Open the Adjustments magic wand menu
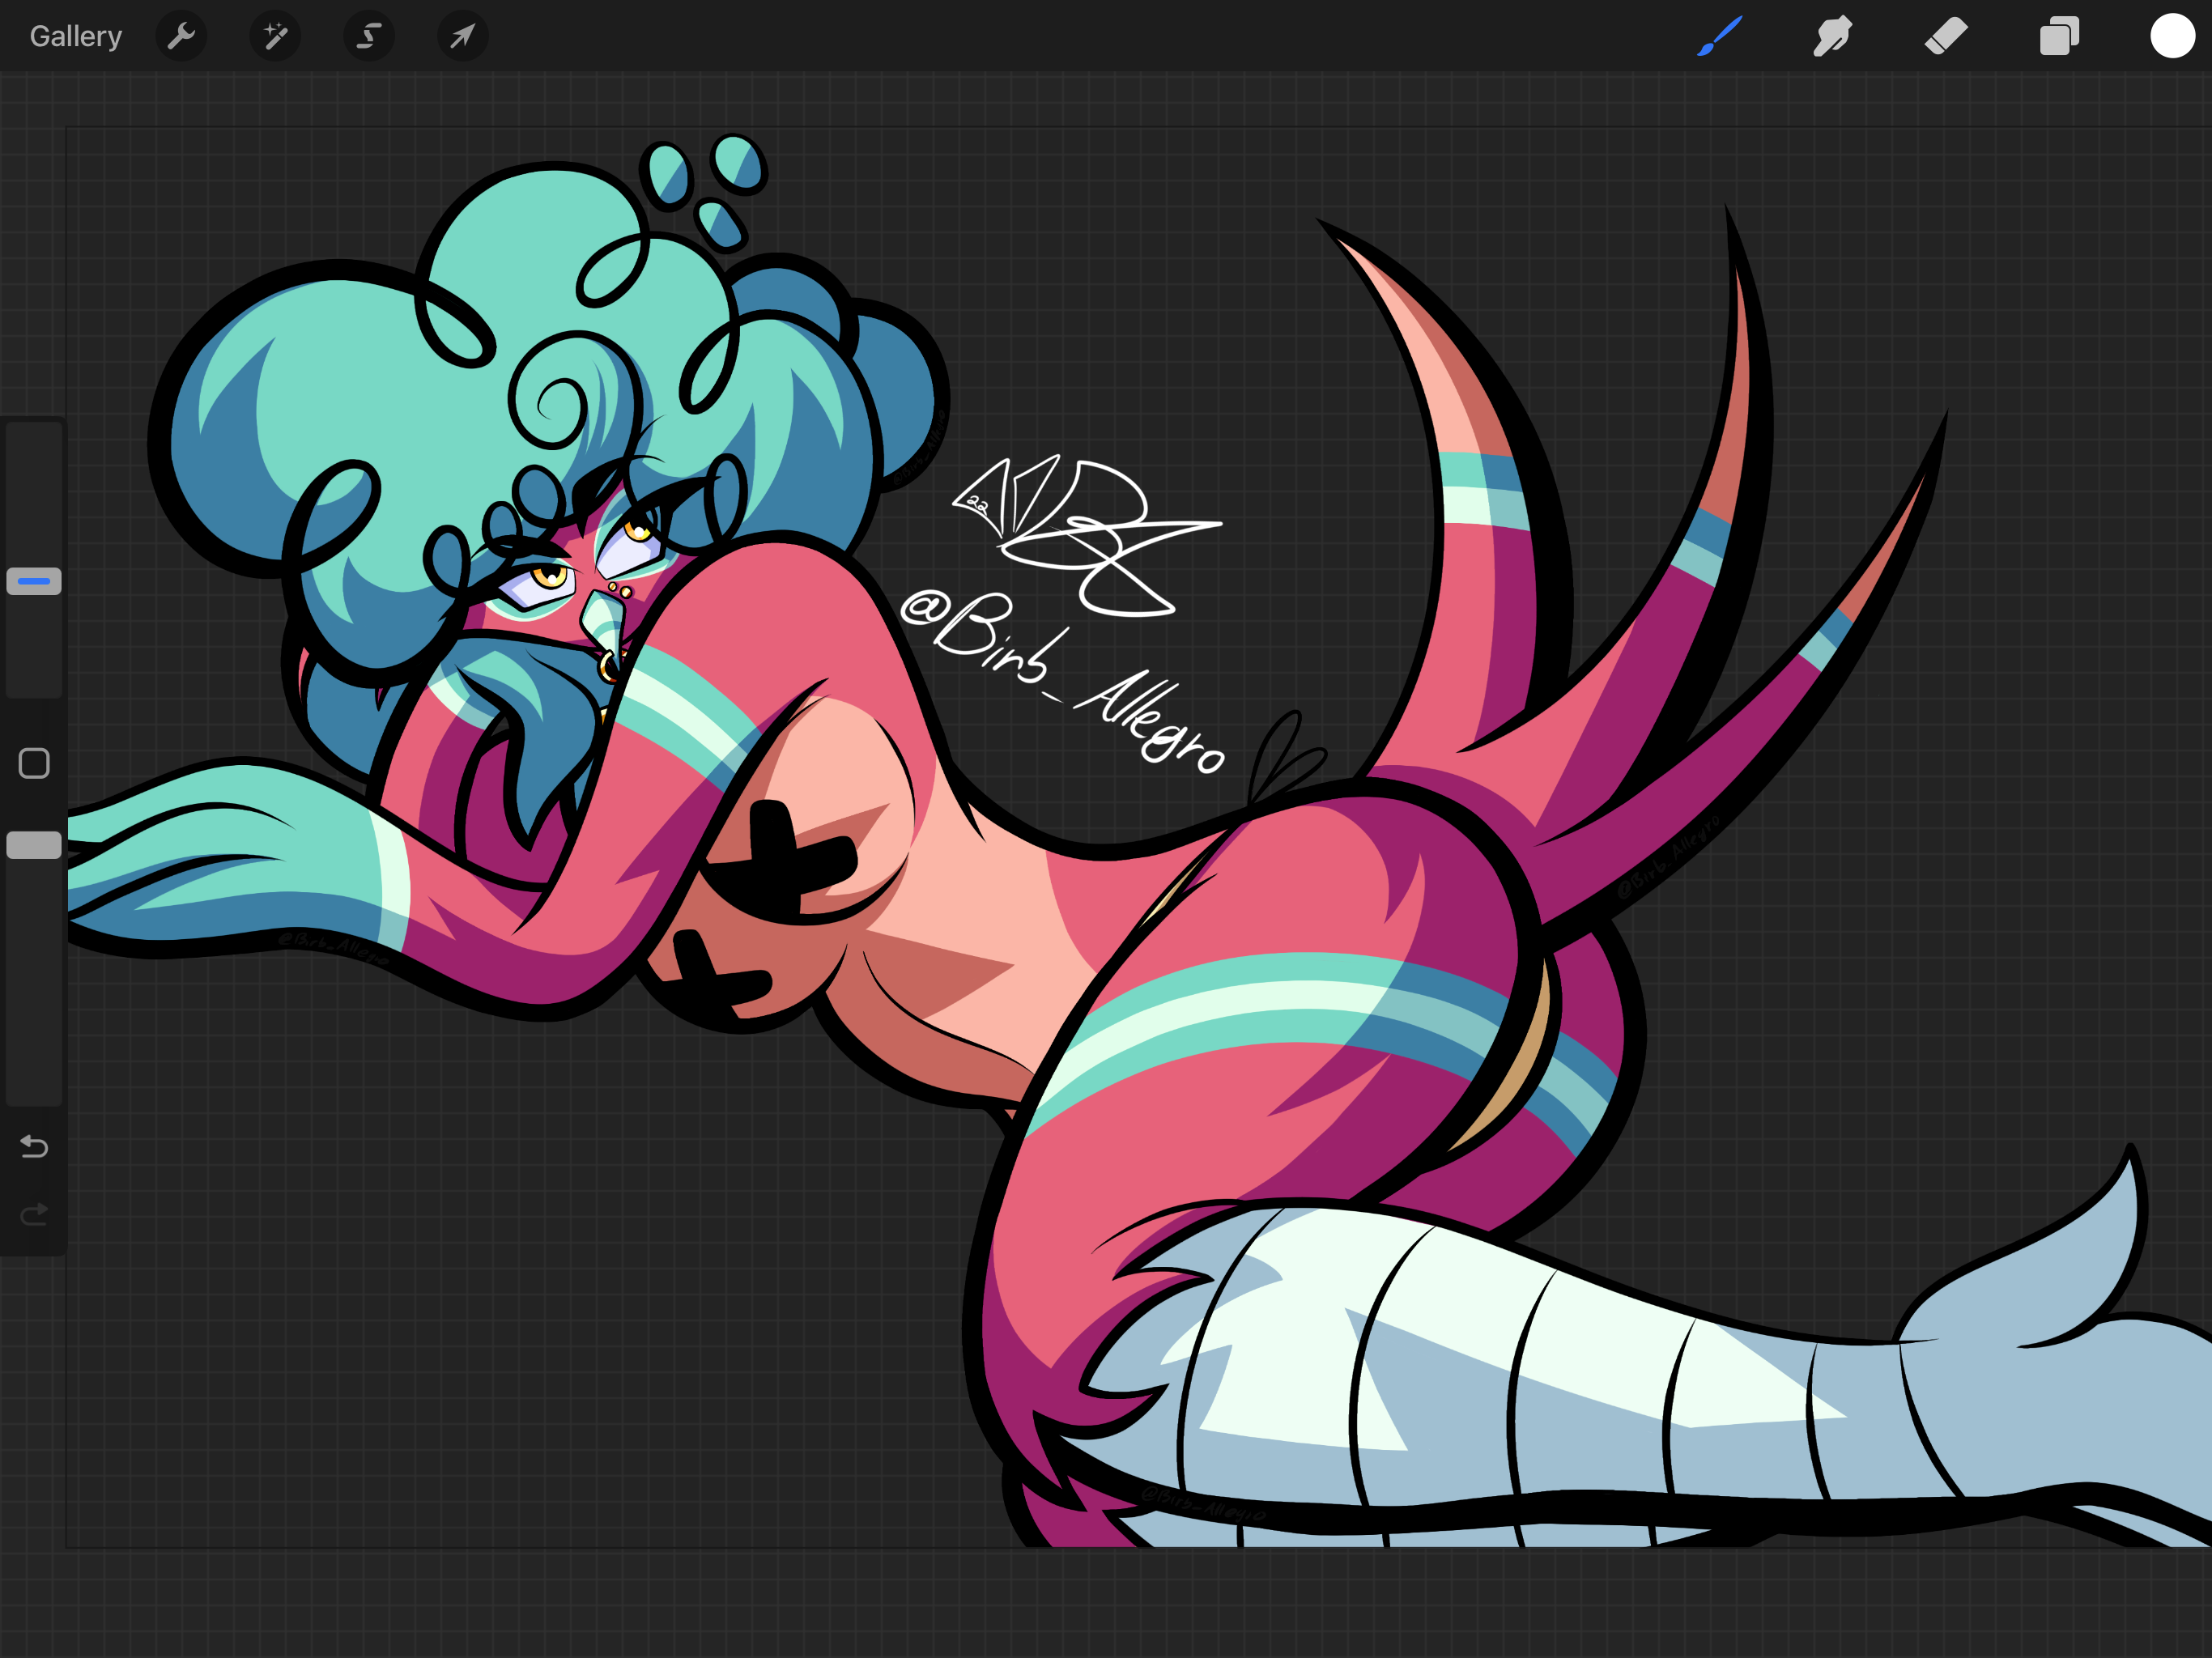The width and height of the screenshot is (2212, 1658). point(275,37)
